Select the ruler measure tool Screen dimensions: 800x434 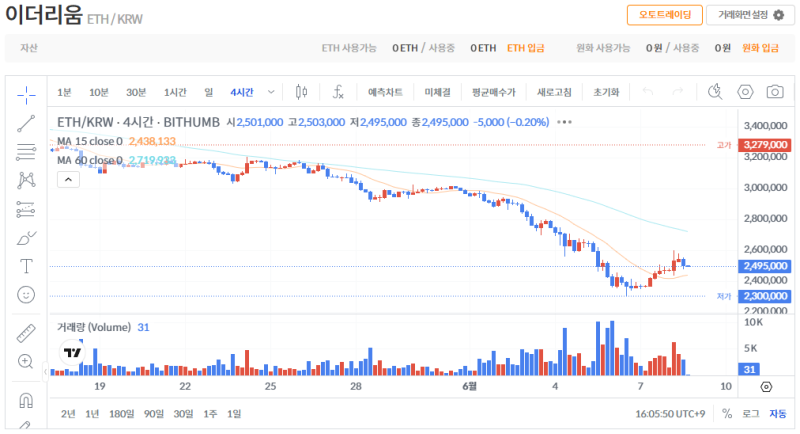(x=26, y=334)
